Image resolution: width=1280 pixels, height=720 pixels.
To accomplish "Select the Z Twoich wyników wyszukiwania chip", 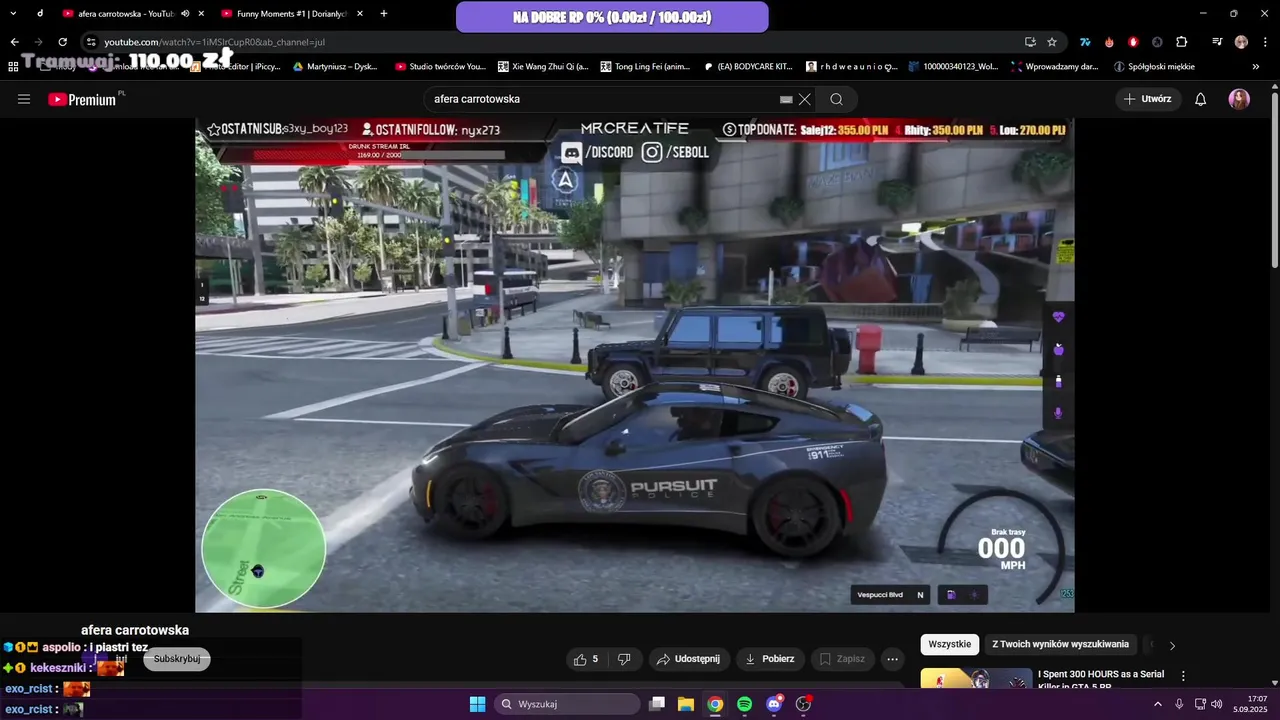I will click(x=1060, y=644).
